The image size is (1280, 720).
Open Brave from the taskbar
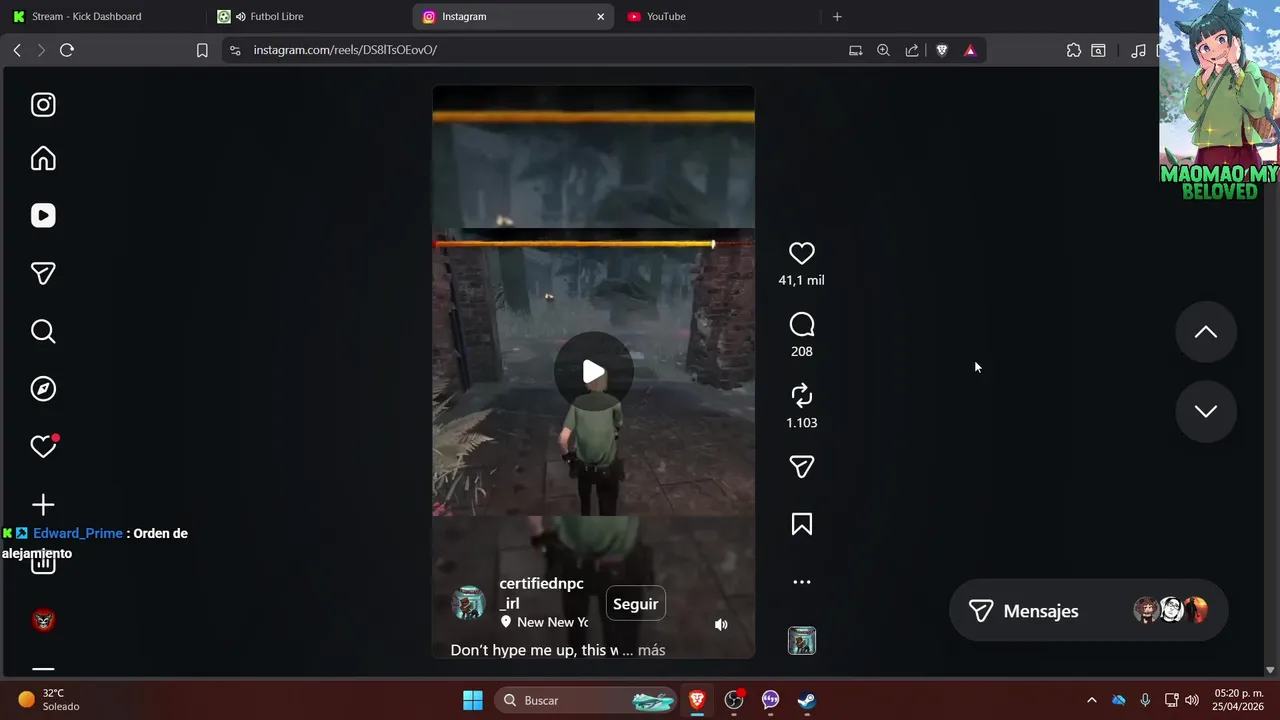coord(698,700)
